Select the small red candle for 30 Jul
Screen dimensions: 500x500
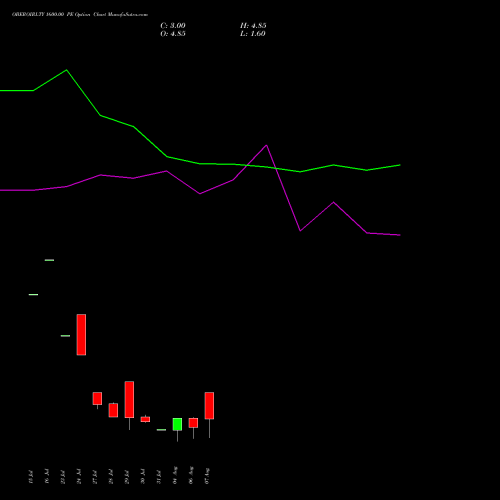[145, 419]
